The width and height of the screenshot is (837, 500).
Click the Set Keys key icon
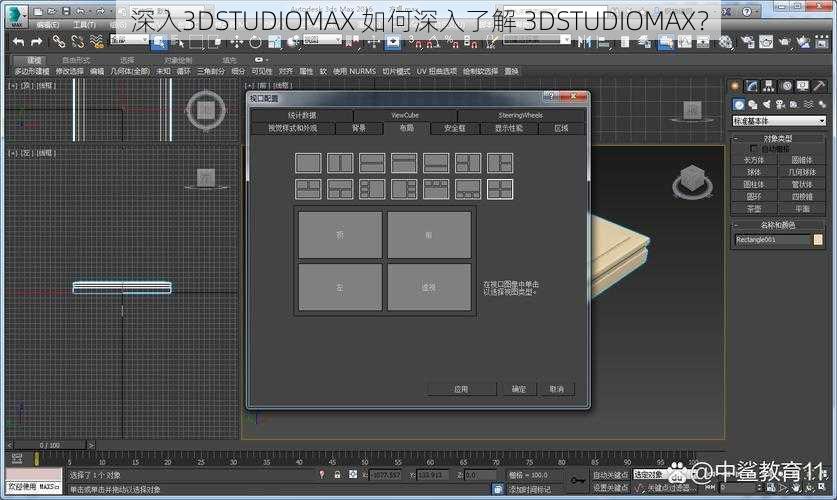[x=578, y=480]
